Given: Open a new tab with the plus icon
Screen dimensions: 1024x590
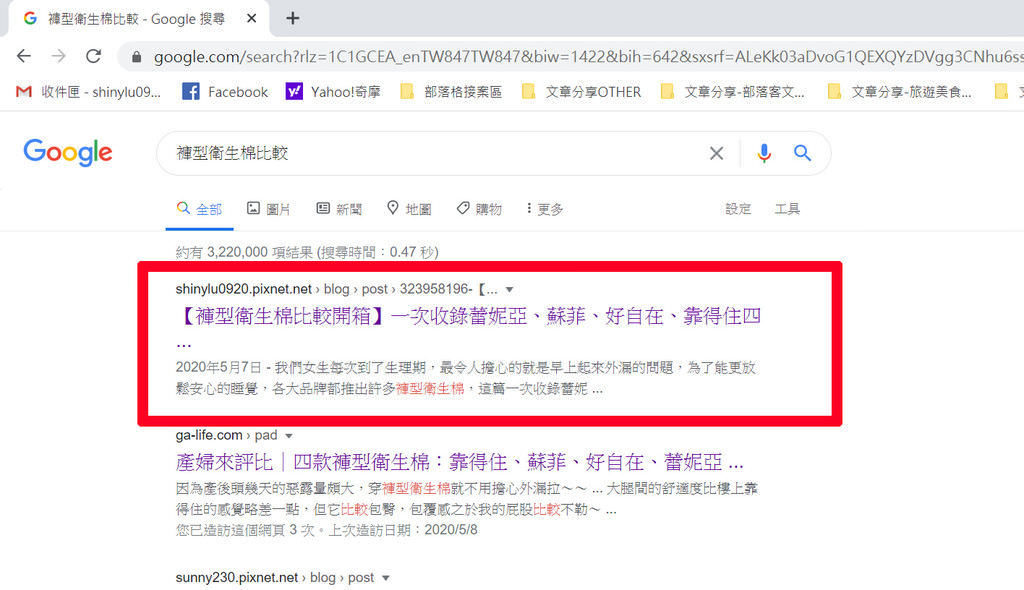Looking at the screenshot, I should (293, 18).
